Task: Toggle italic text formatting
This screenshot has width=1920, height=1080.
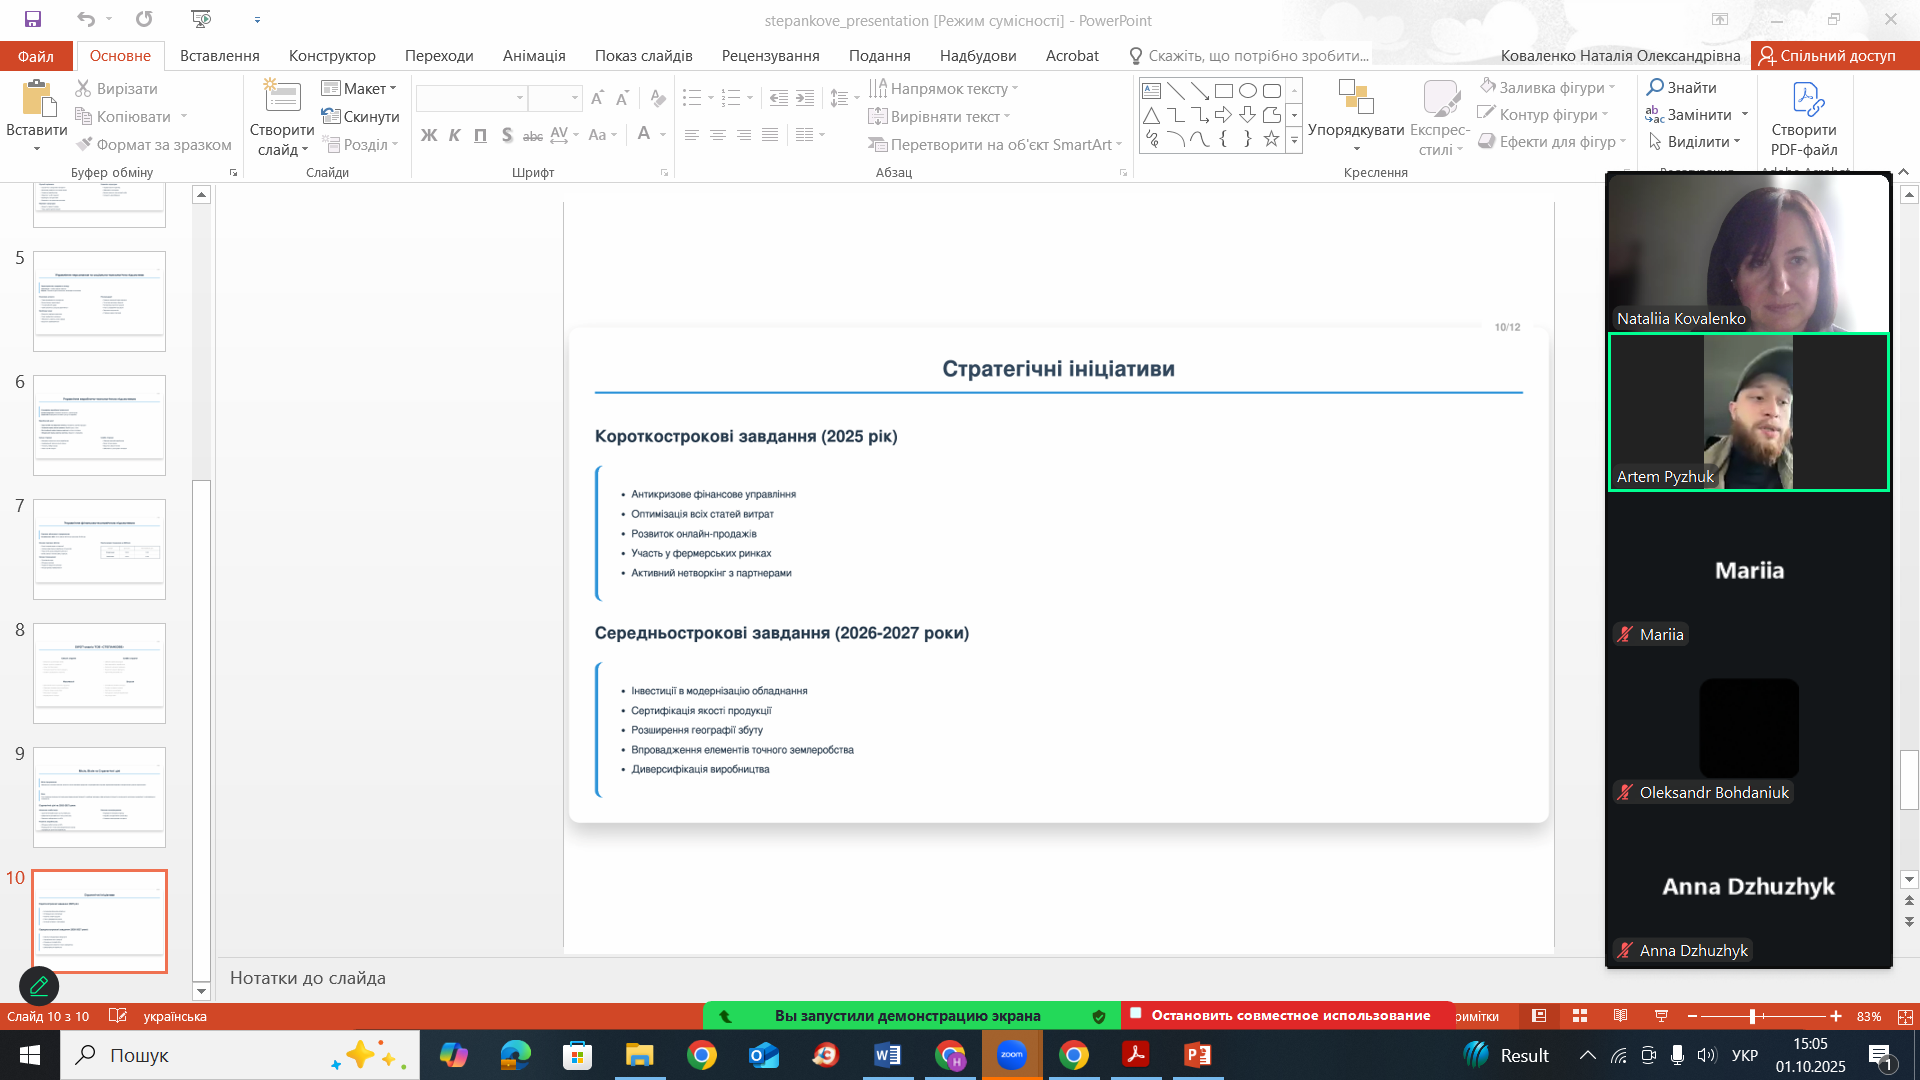Action: pyautogui.click(x=455, y=135)
